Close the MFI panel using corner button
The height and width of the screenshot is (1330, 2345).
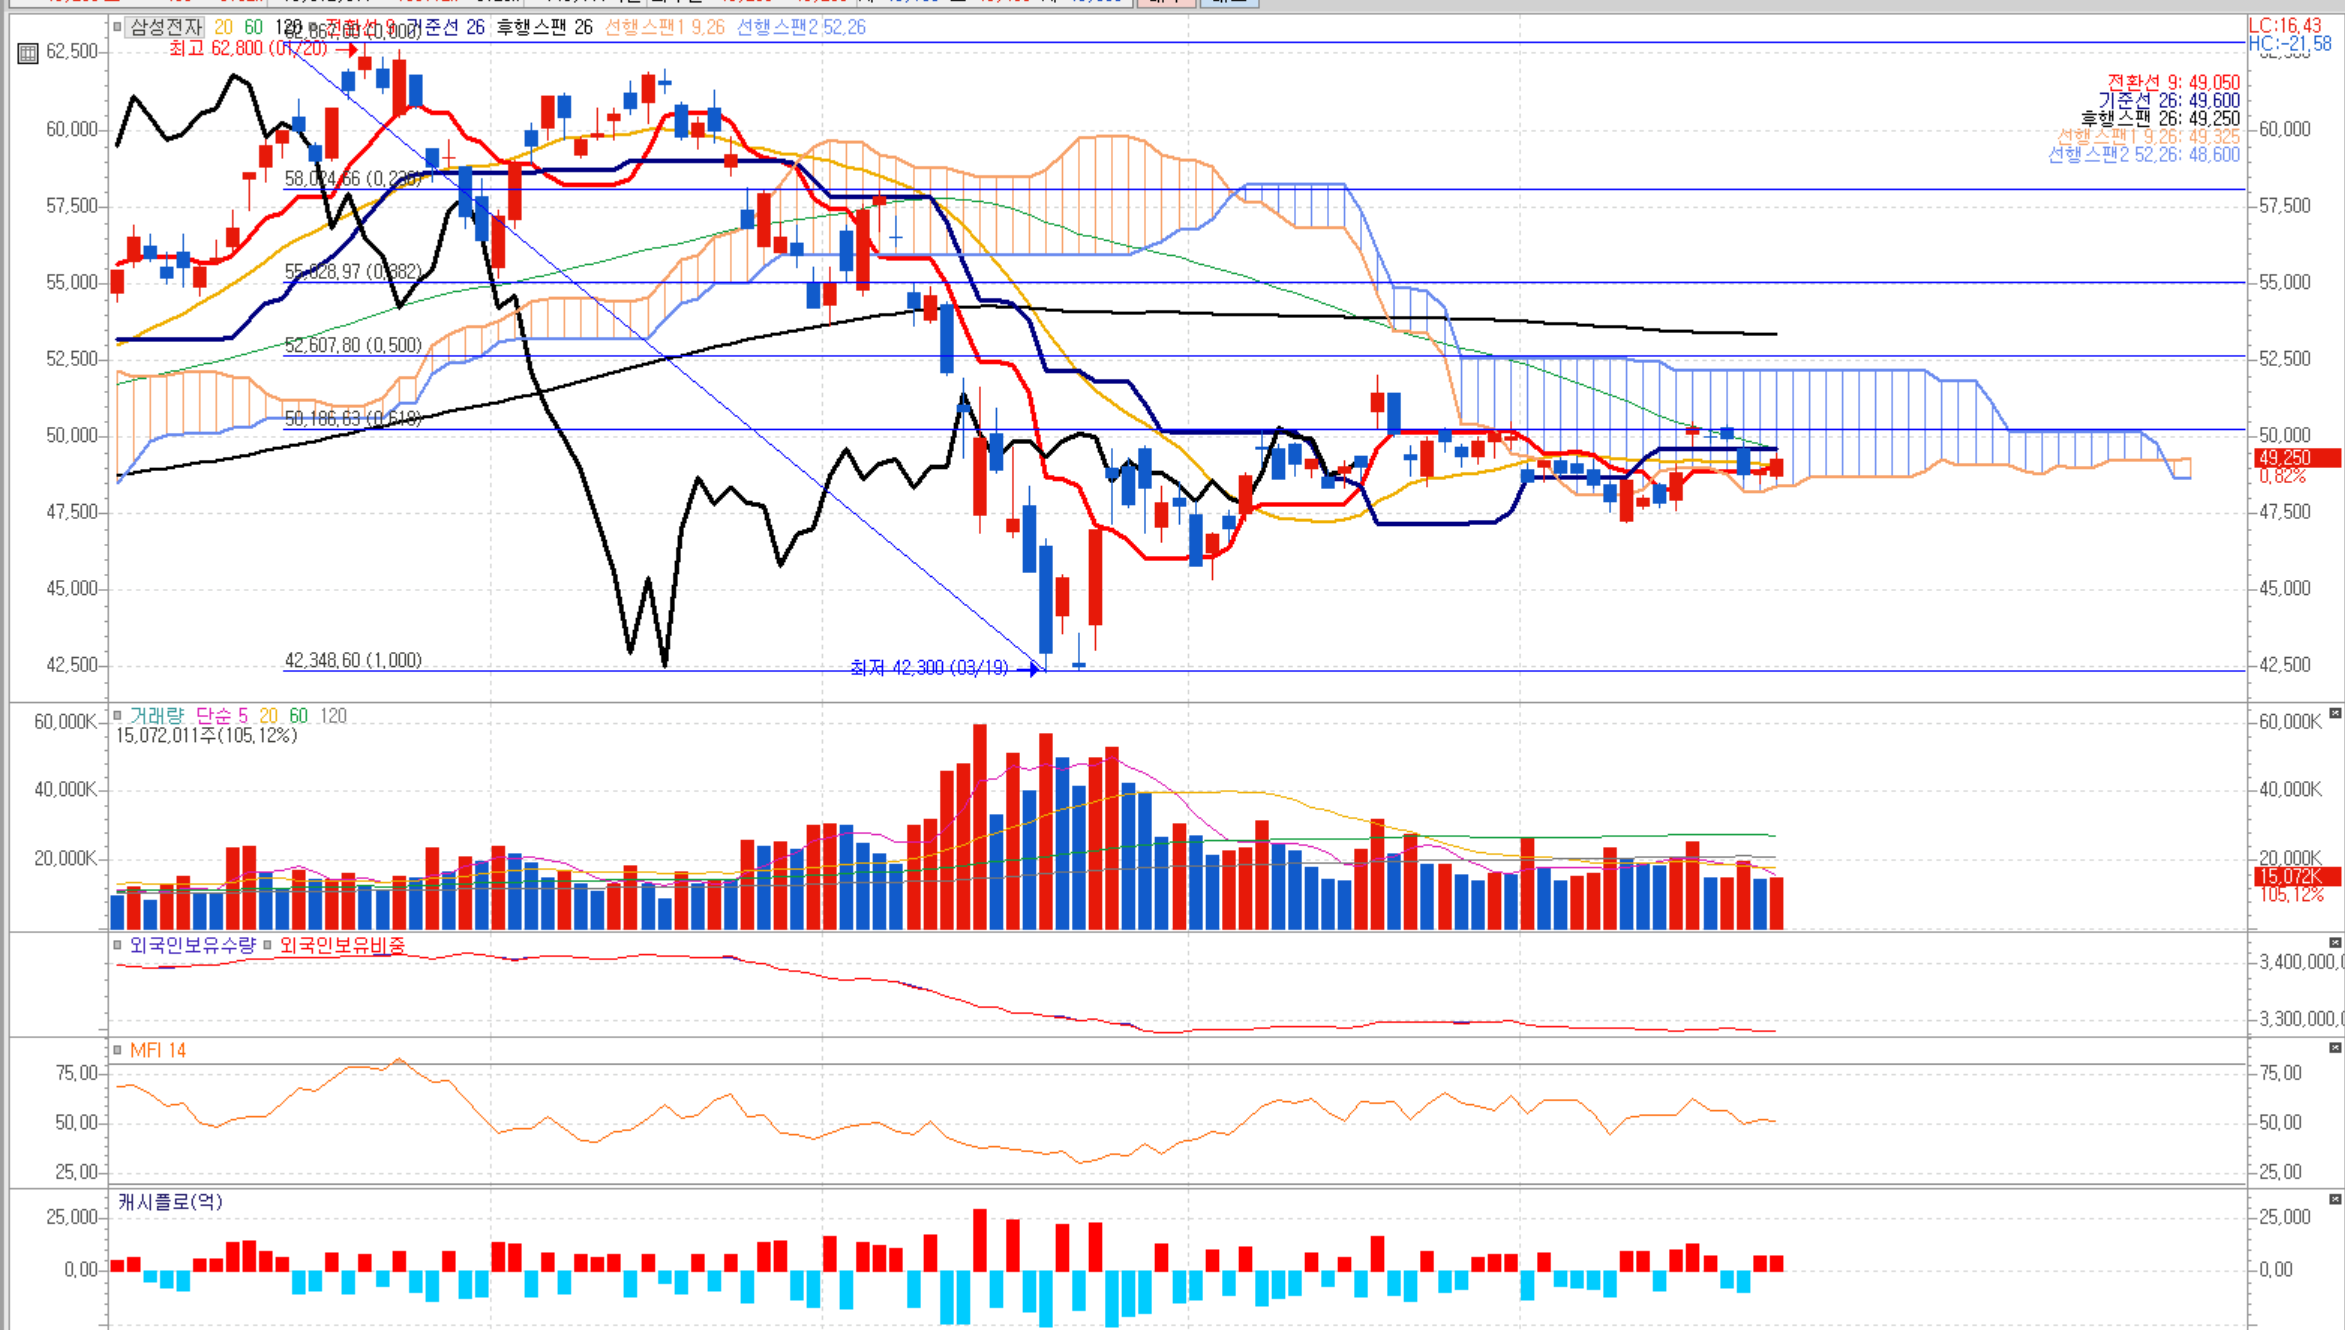[x=2335, y=1048]
